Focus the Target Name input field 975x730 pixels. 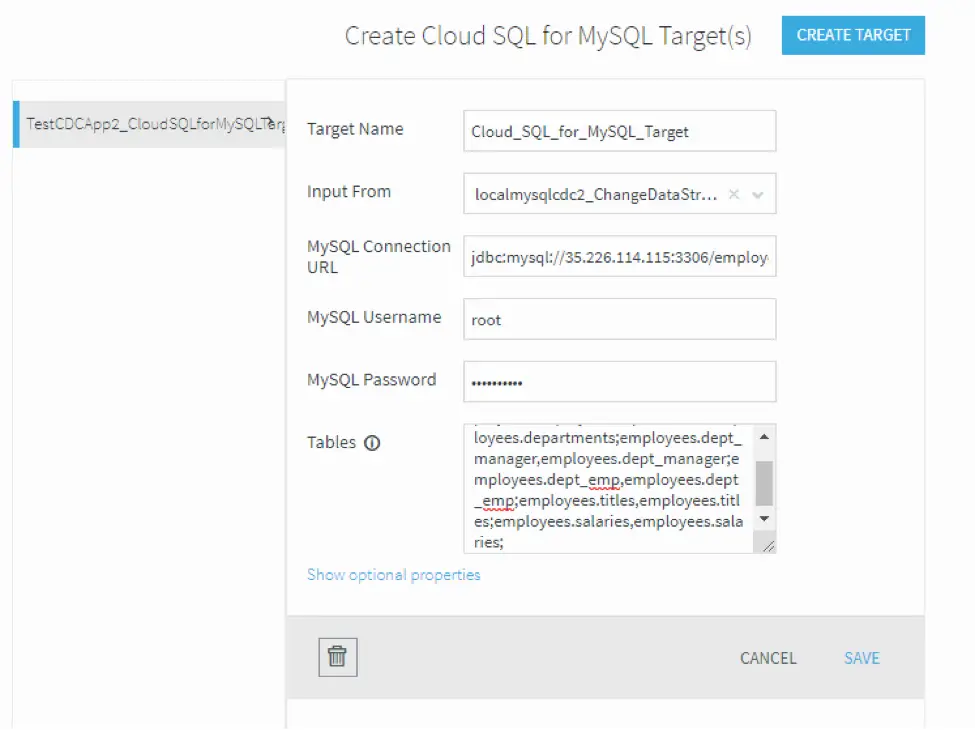[619, 131]
